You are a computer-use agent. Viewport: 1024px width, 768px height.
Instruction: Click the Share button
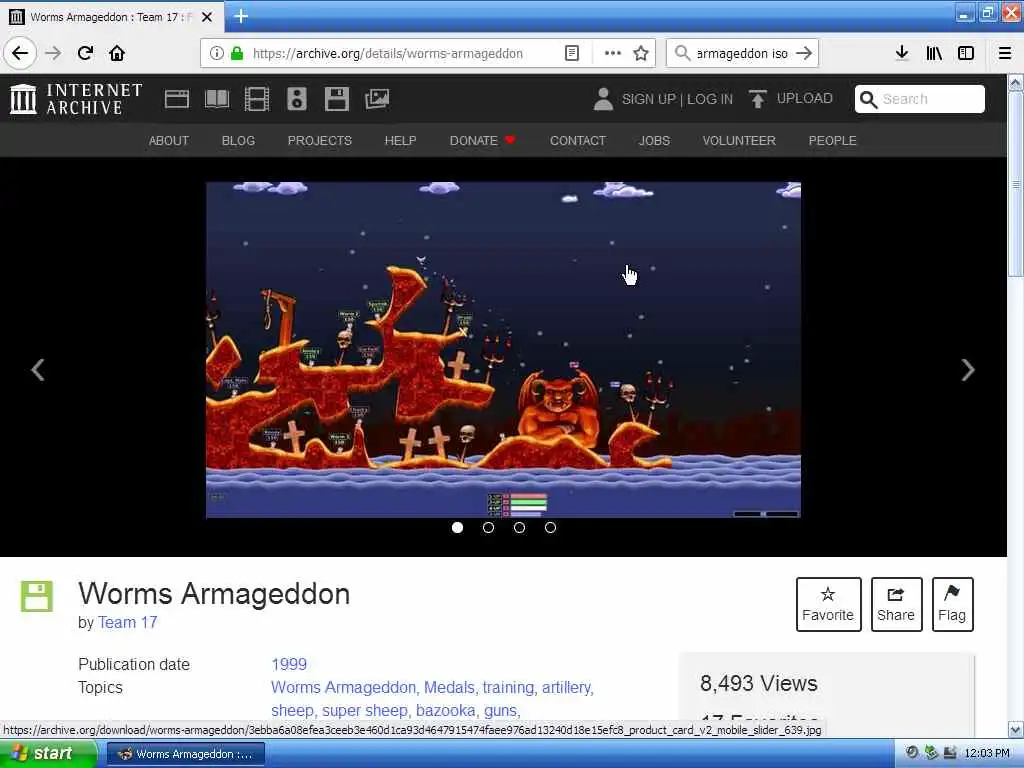[x=896, y=604]
